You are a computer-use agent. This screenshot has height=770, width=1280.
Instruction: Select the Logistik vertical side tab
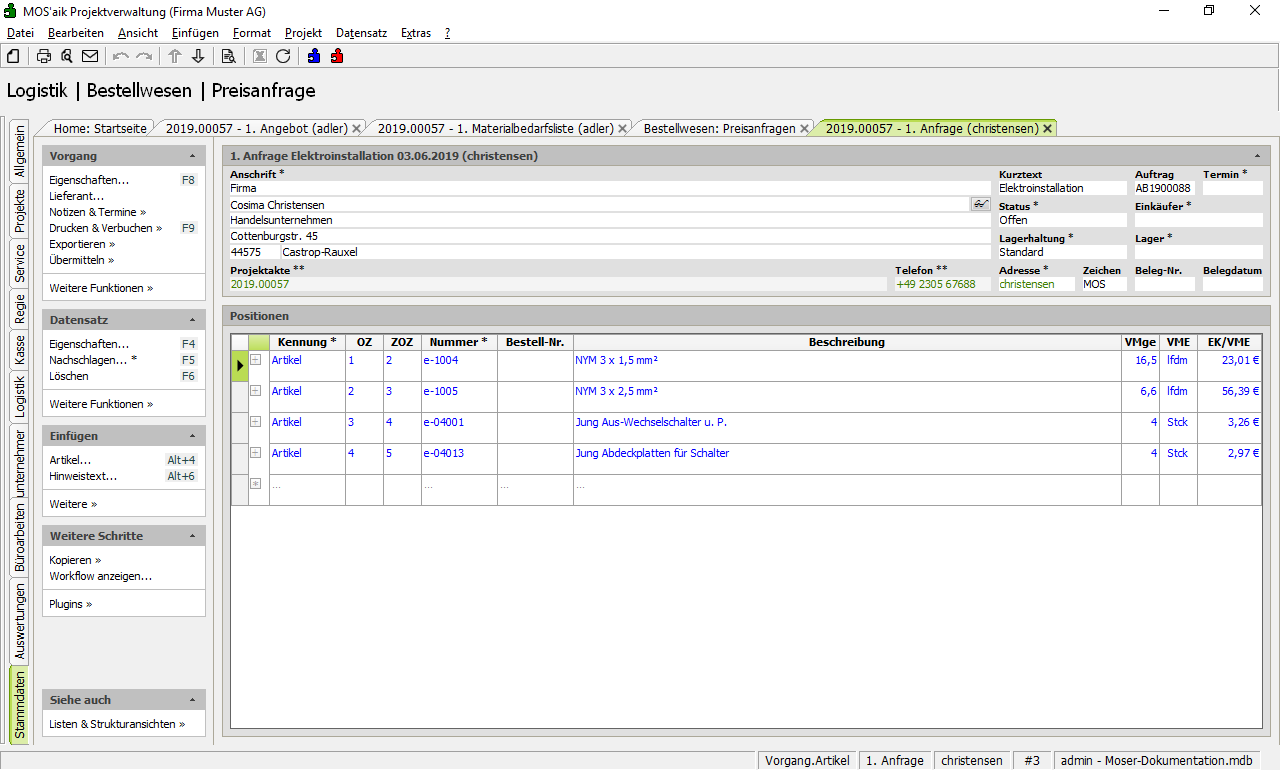click(19, 396)
